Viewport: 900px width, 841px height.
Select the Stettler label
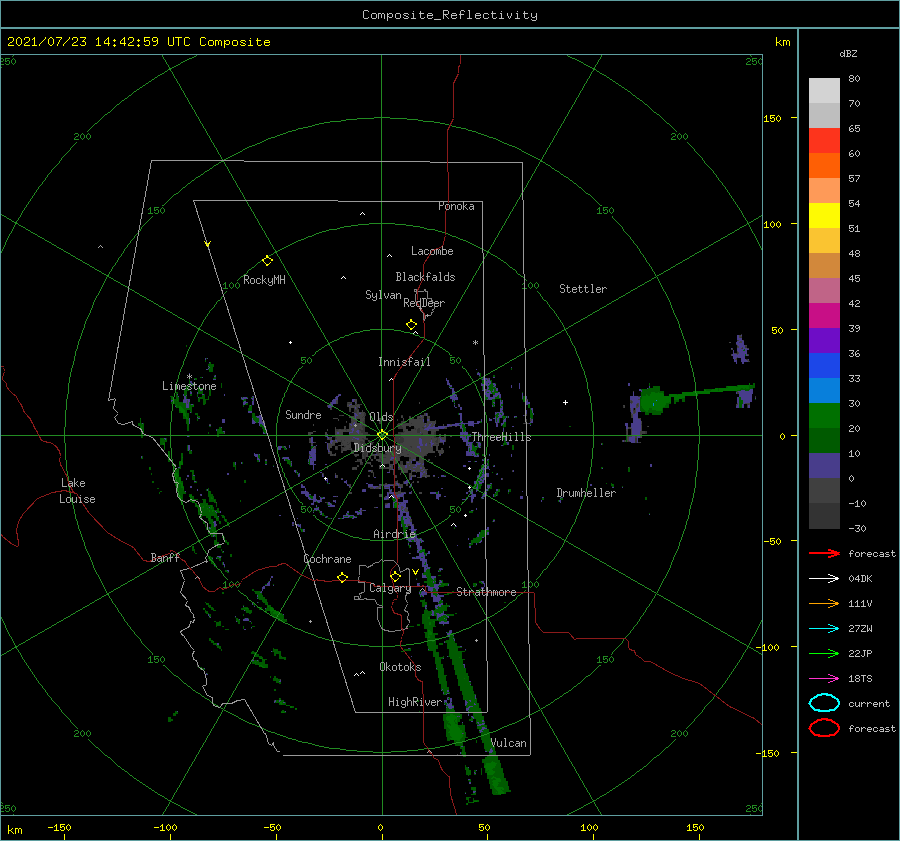coord(583,289)
